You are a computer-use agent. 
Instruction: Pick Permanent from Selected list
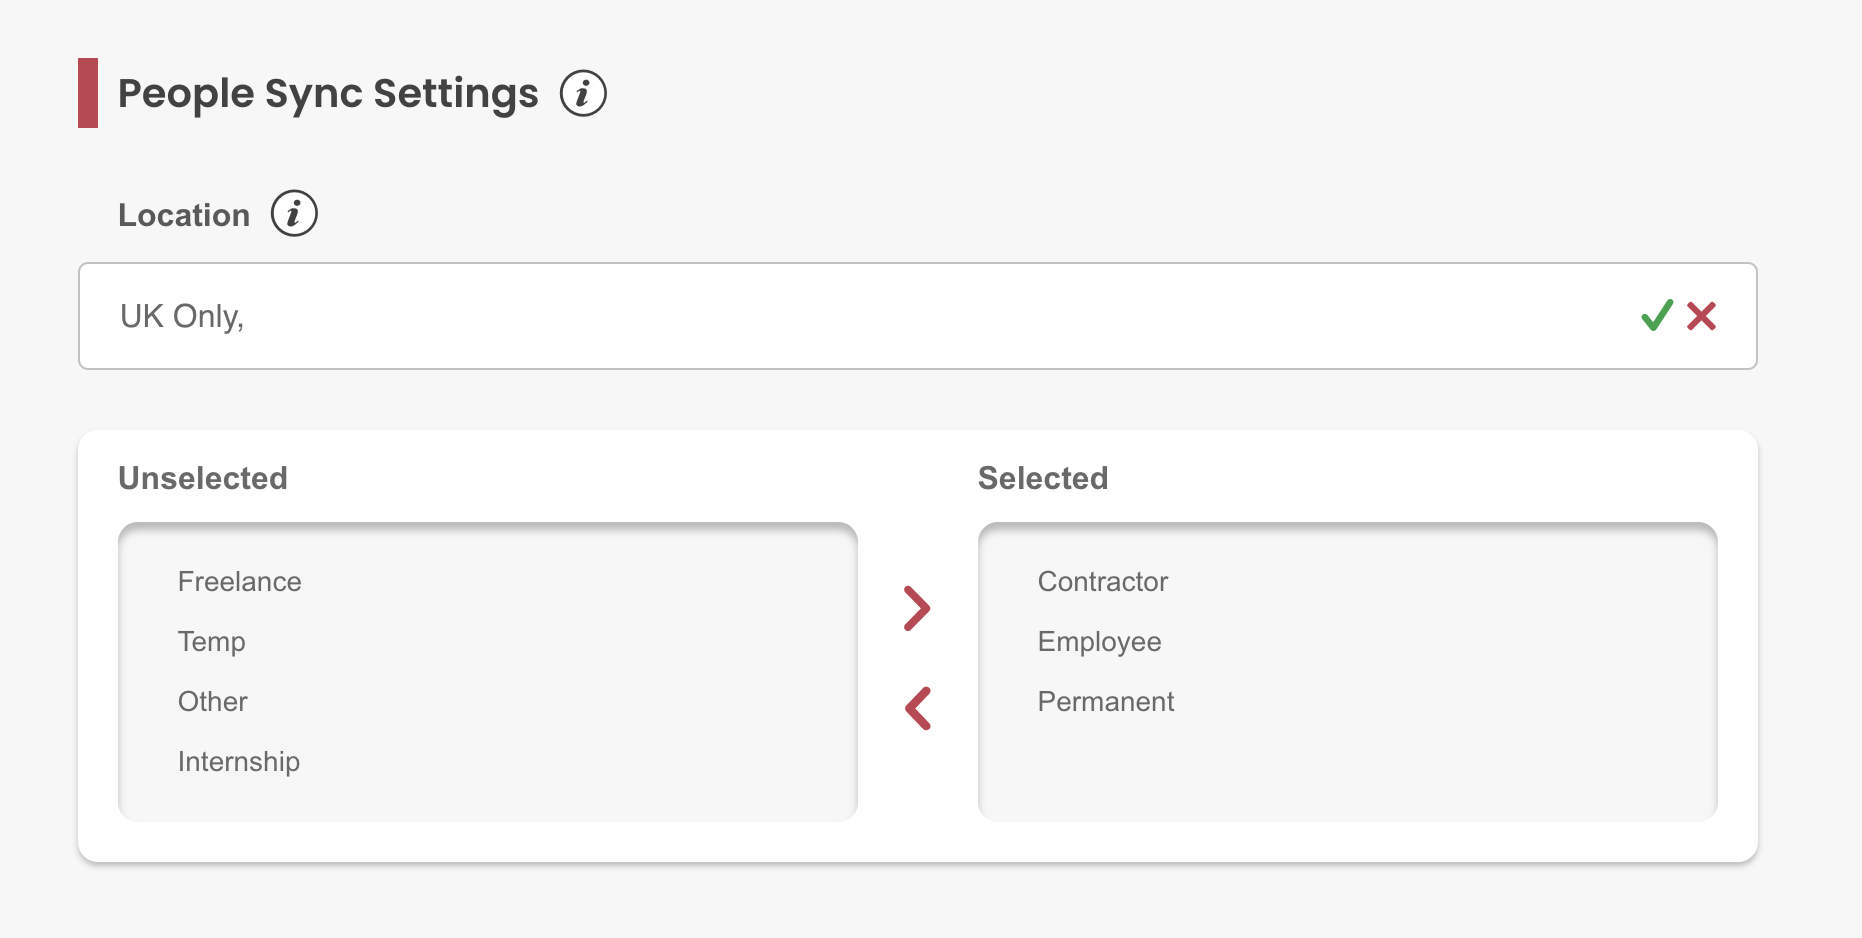(1106, 702)
